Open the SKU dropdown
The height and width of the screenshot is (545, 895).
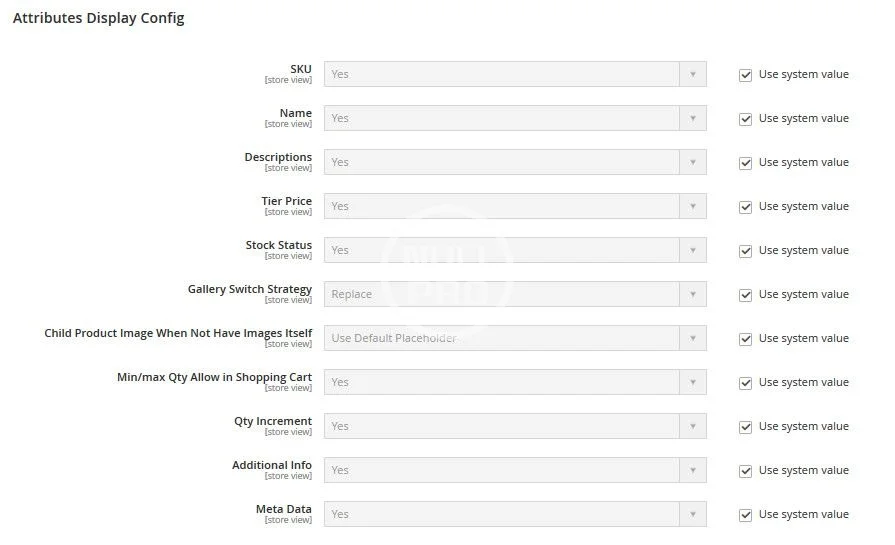tap(515, 74)
